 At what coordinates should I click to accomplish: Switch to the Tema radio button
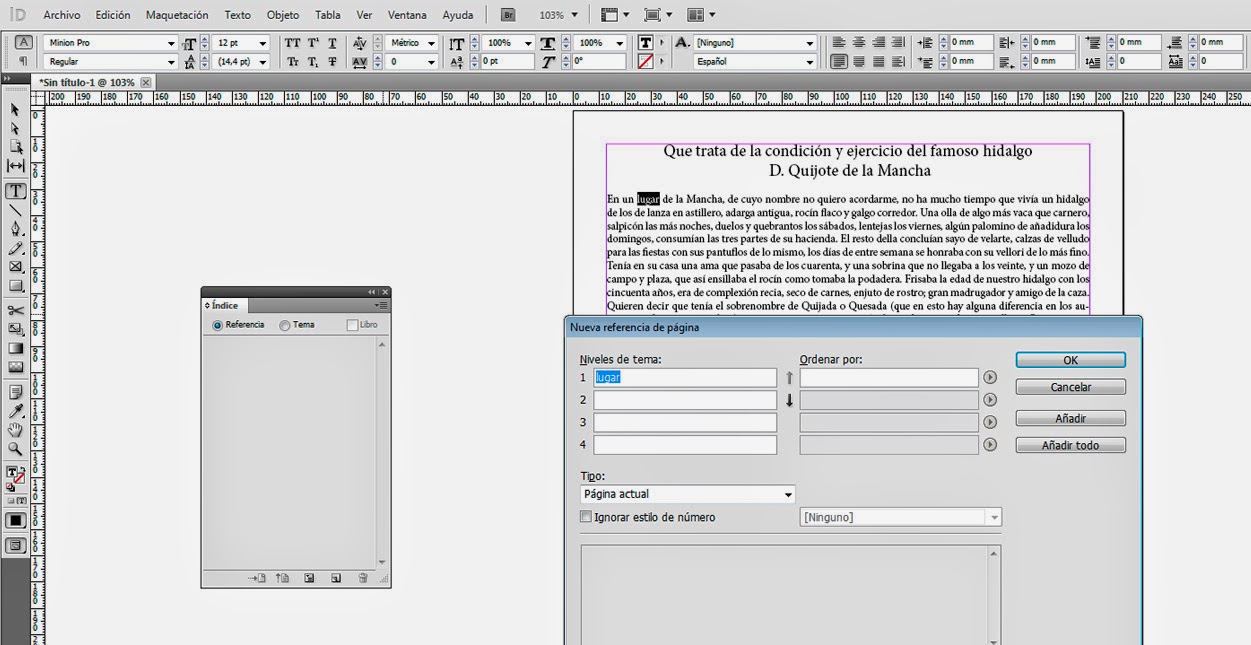[x=284, y=326]
